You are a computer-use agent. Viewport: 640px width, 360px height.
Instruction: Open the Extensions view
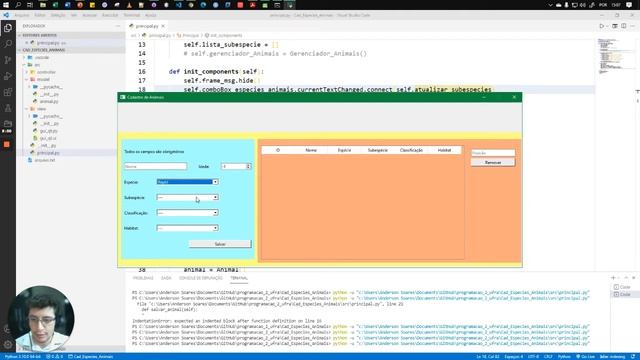coord(8,92)
